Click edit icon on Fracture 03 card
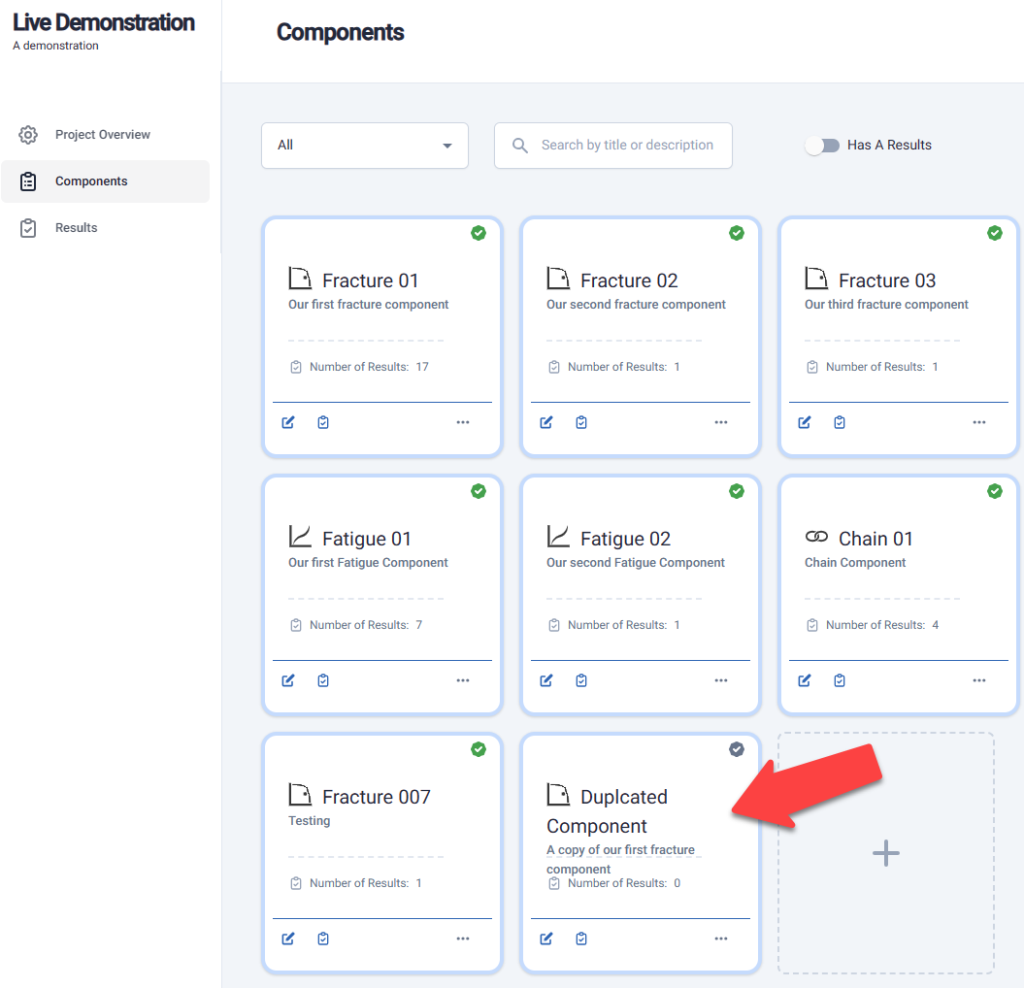The image size is (1024, 988). [x=804, y=422]
